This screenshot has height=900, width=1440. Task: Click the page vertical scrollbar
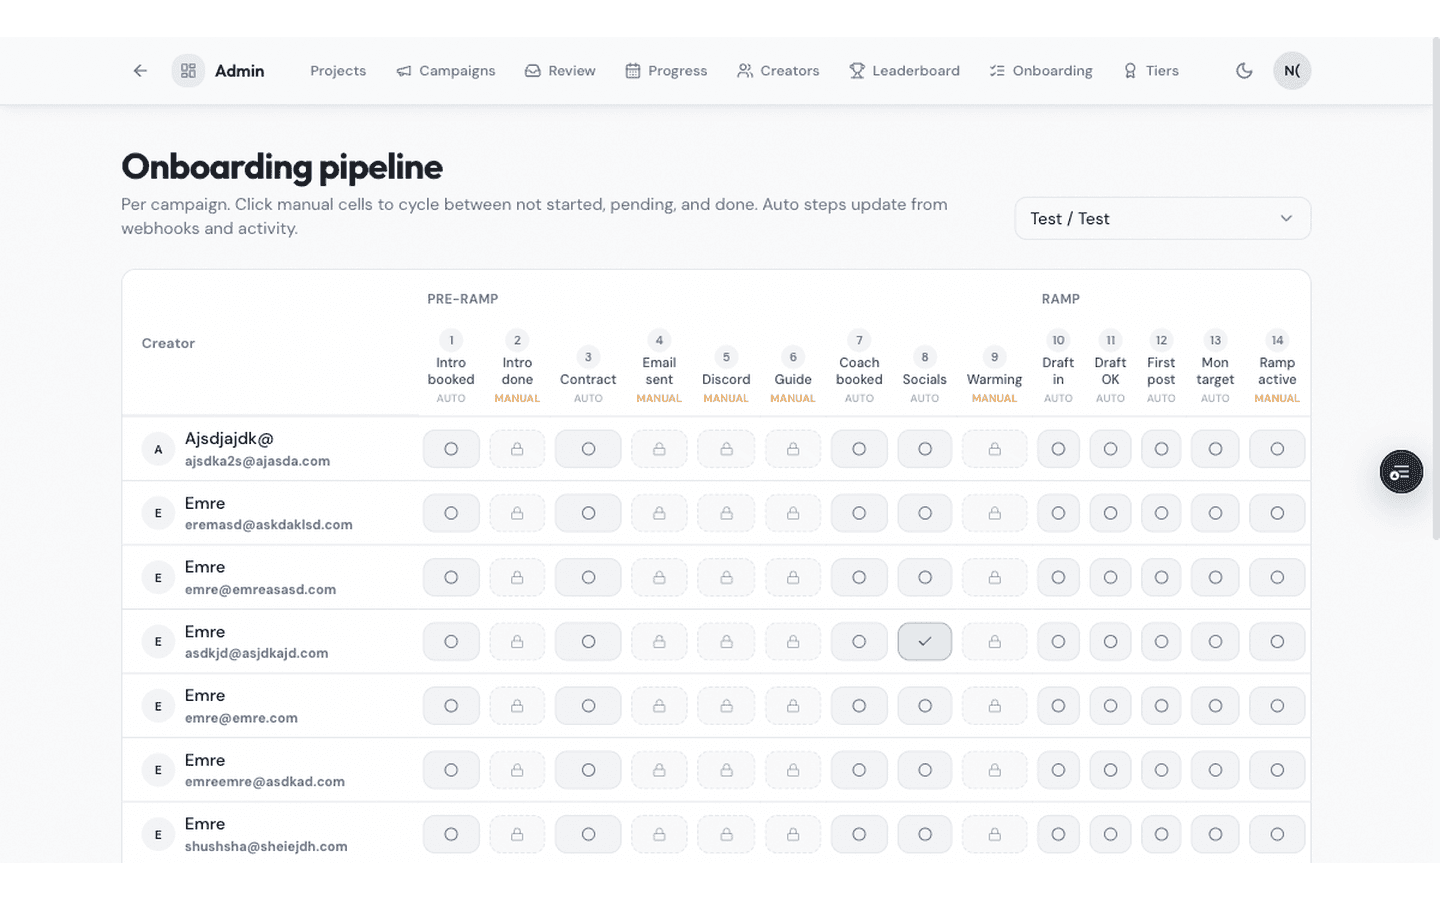1435,290
